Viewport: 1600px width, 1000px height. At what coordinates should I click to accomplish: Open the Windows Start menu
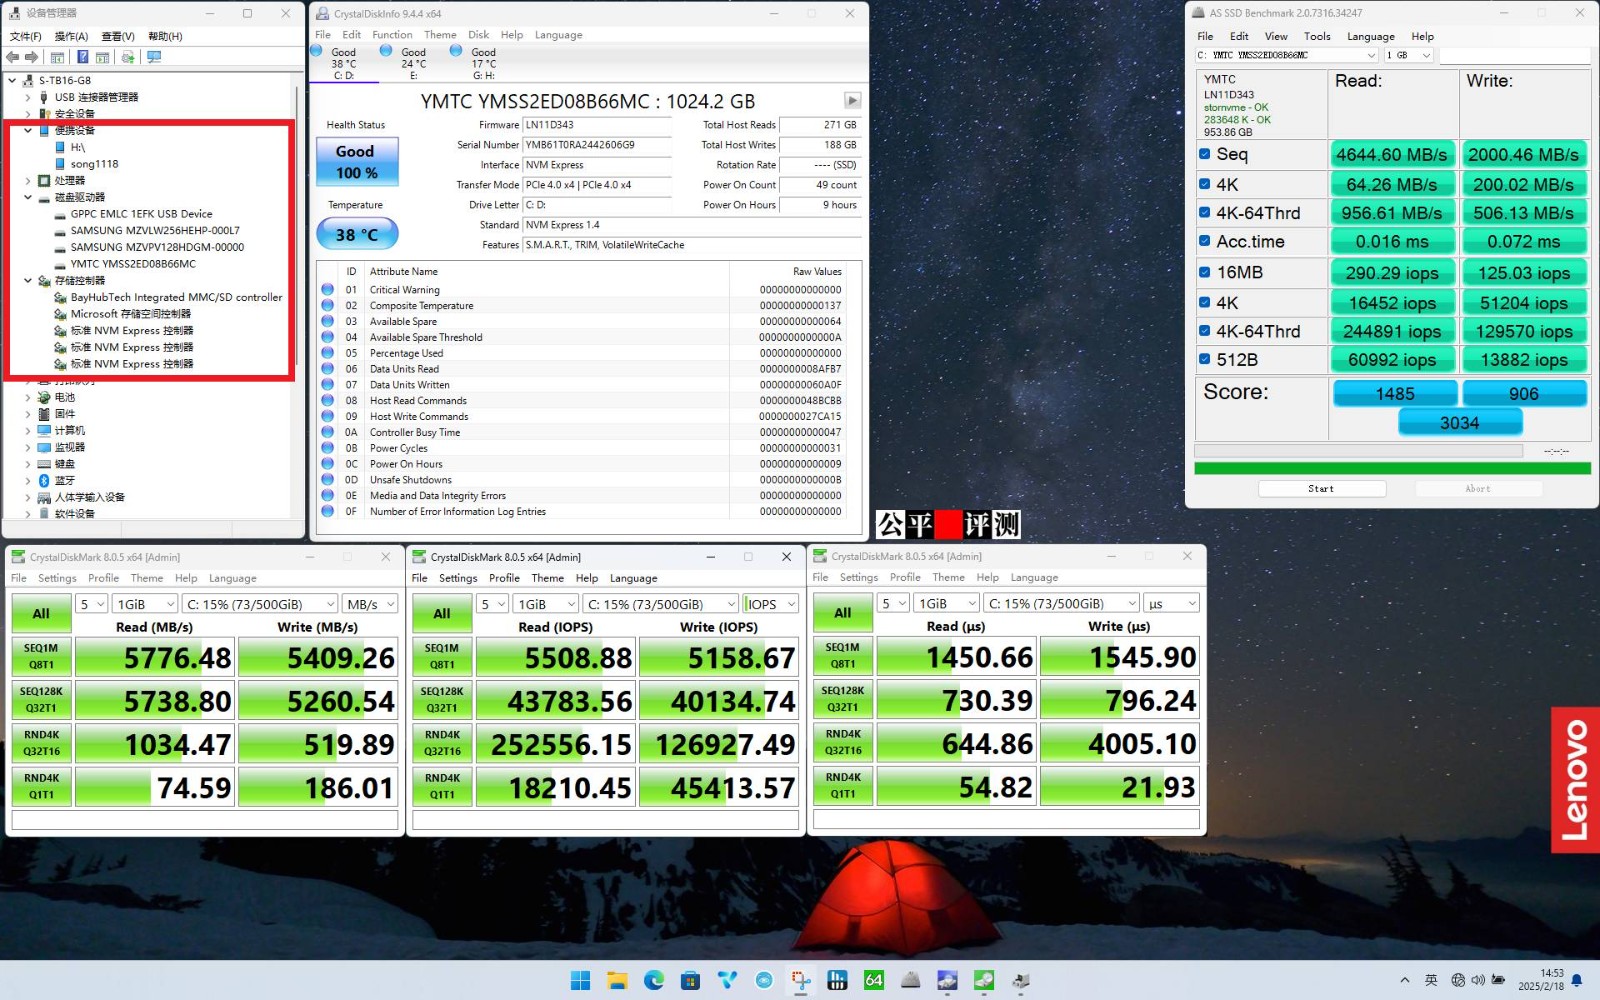pos(580,980)
